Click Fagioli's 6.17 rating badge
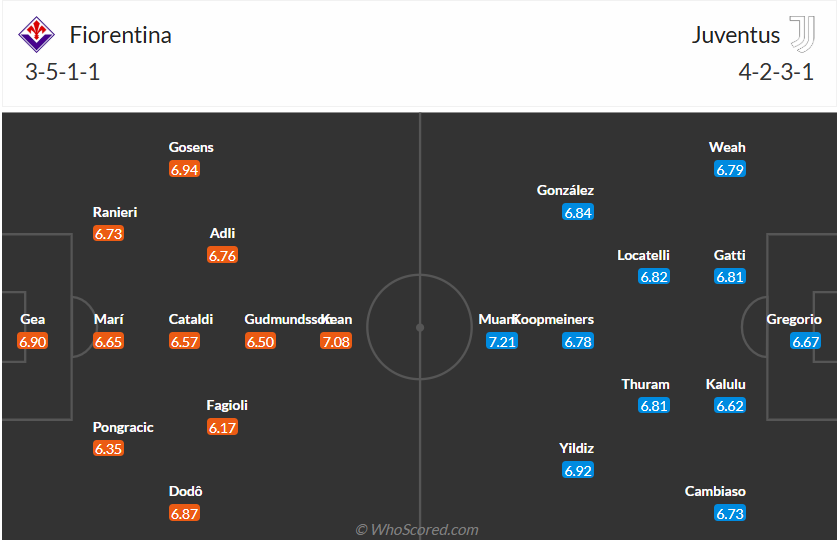Viewport: 839px width, 540px height. 222,428
